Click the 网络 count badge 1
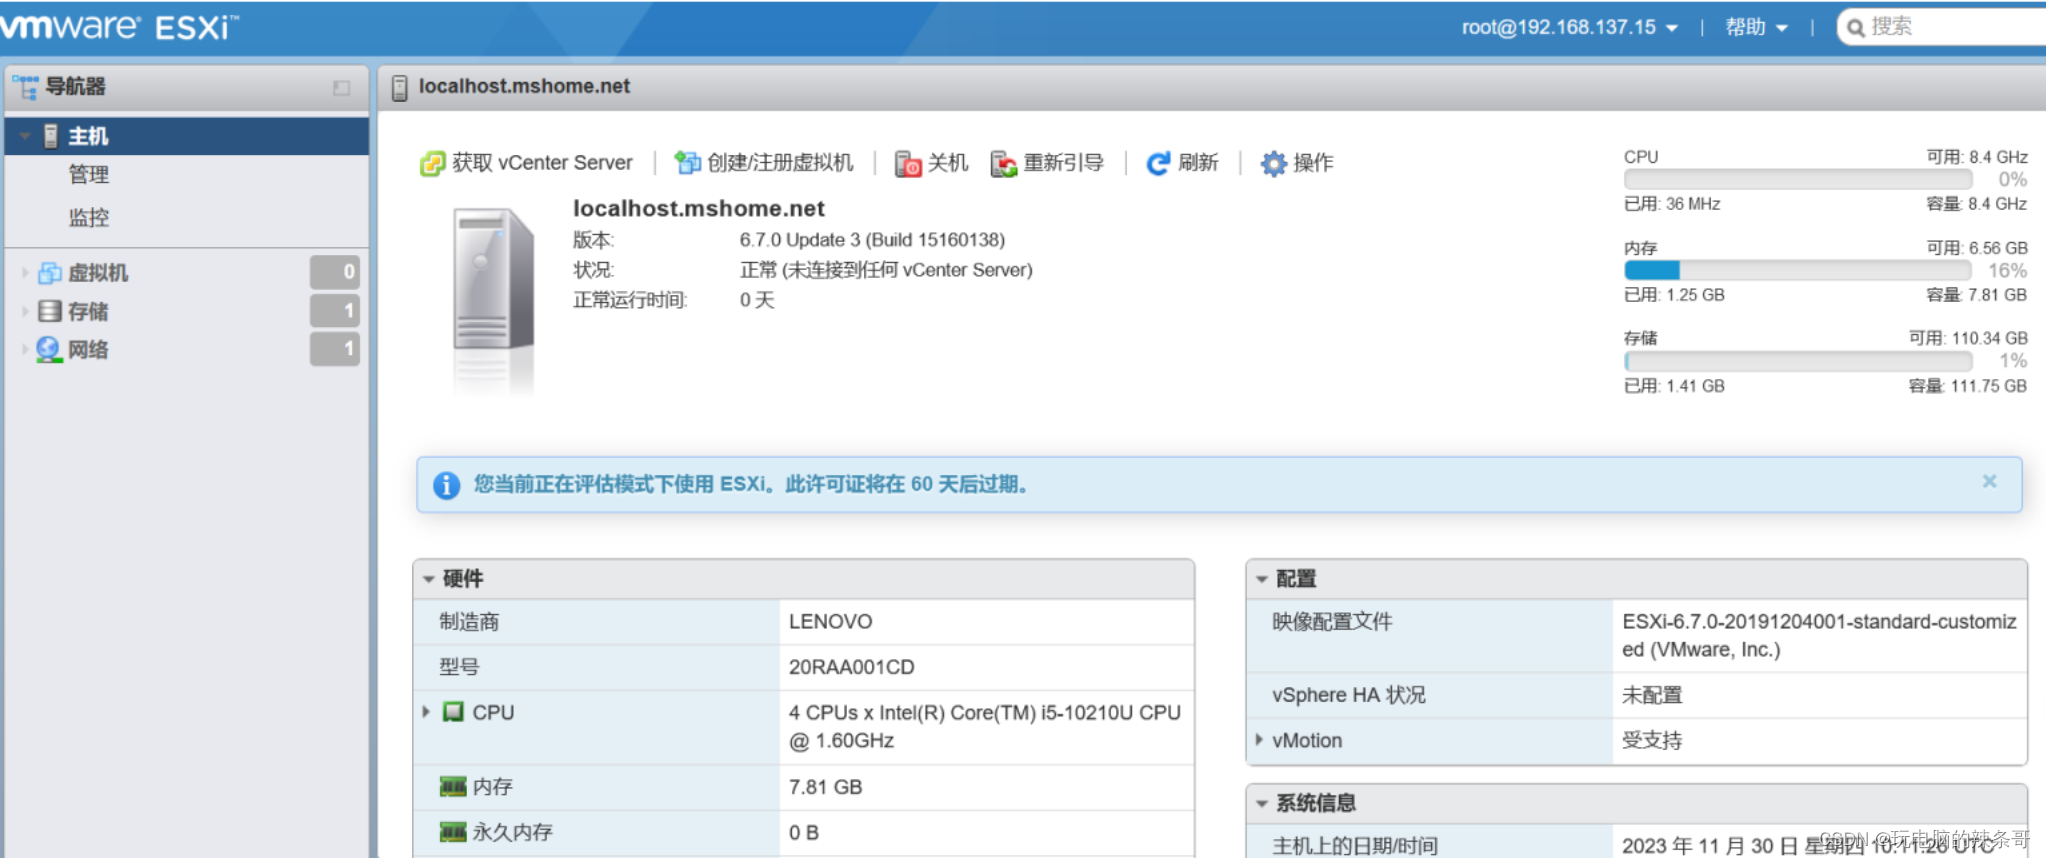The width and height of the screenshot is (2046, 858). (x=335, y=349)
